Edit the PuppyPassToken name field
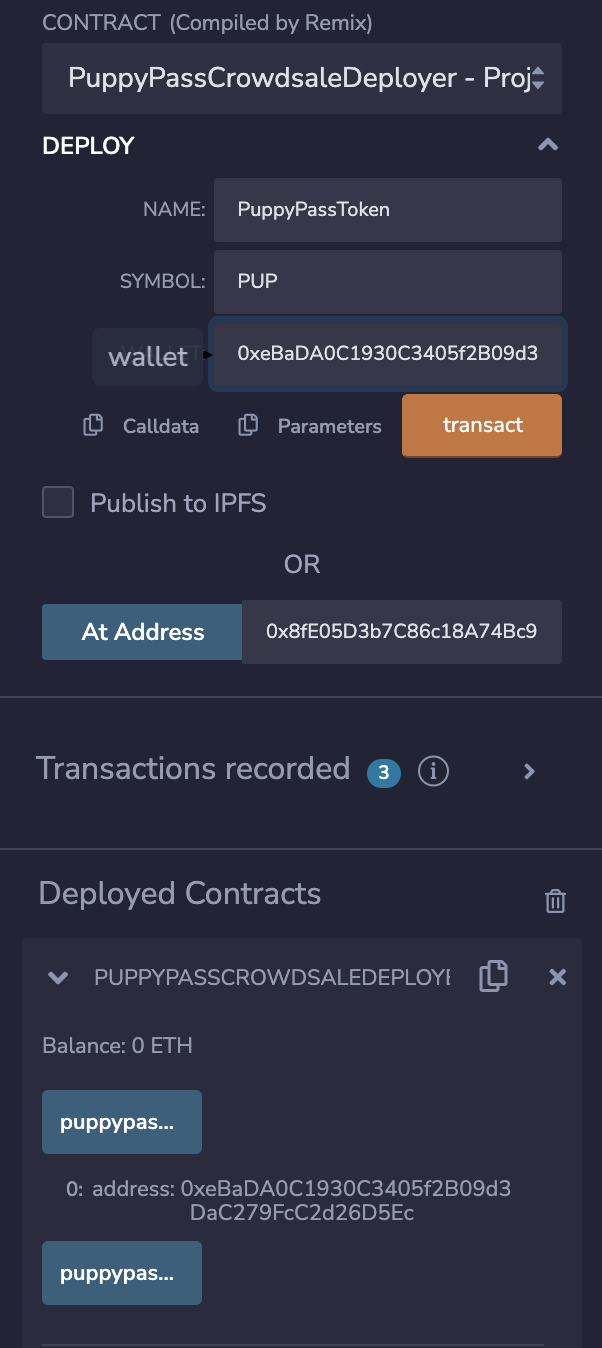This screenshot has width=602, height=1348. click(x=387, y=209)
